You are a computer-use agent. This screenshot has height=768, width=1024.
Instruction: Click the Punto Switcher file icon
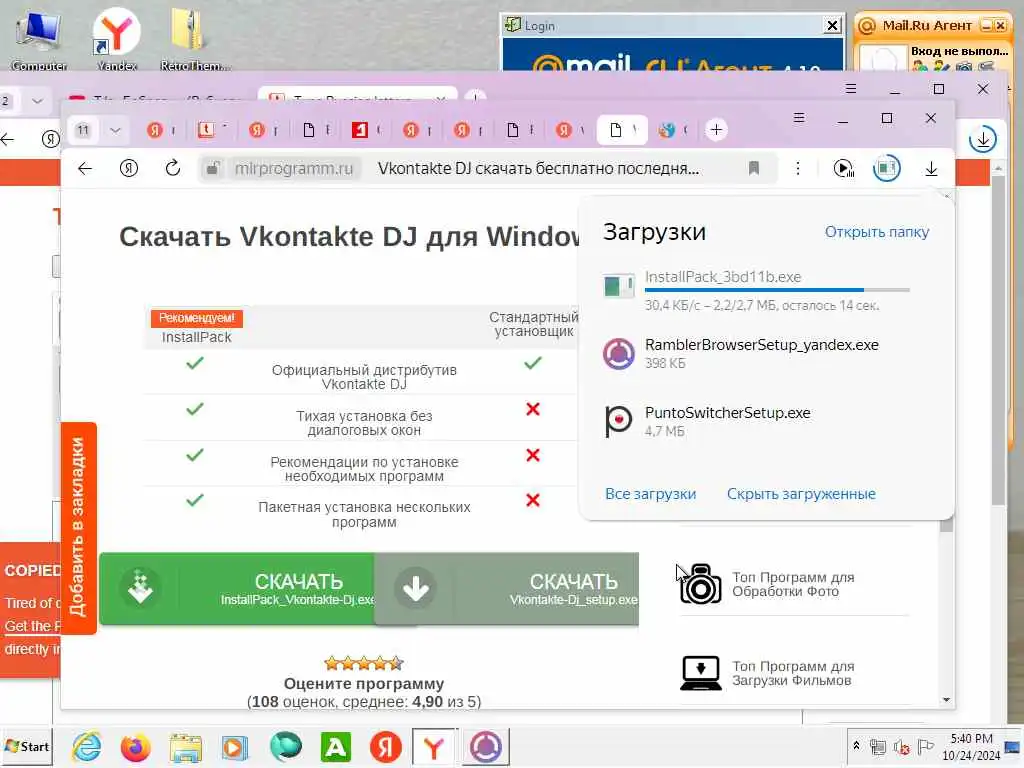click(x=618, y=421)
